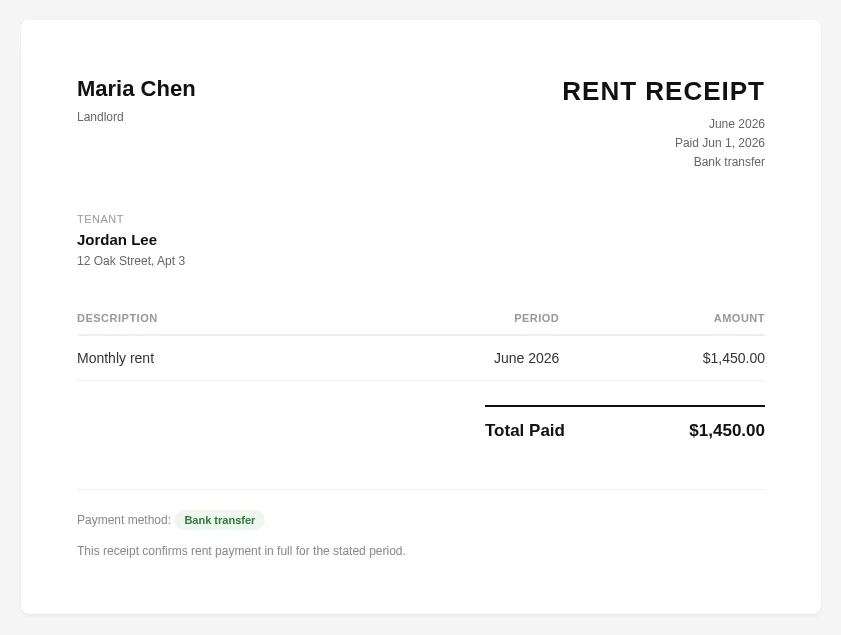Click the receipt confirmation footer note
The width and height of the screenshot is (841, 635).
tap(241, 551)
